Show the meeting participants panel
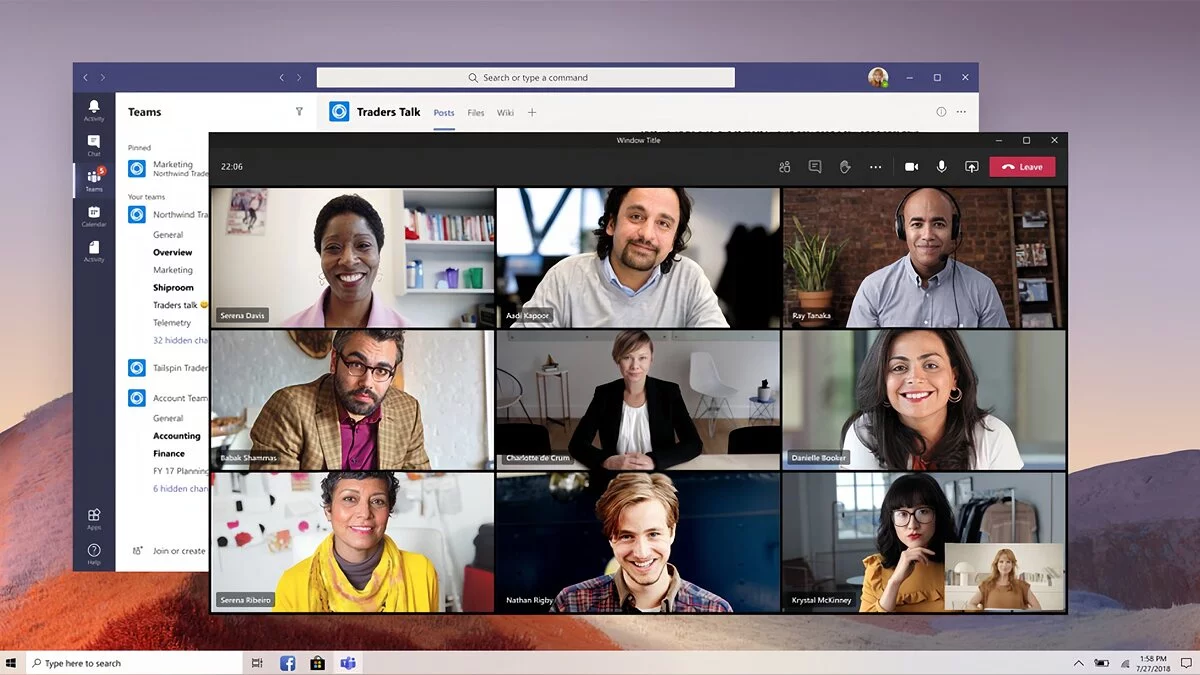This screenshot has width=1200, height=675. (785, 167)
